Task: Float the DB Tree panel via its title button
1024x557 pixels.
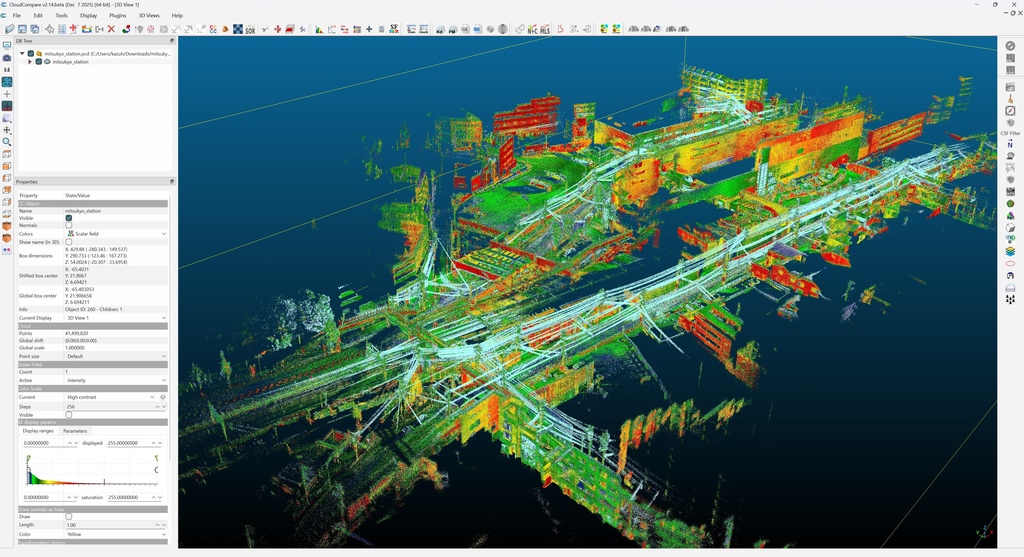Action: pyautogui.click(x=172, y=40)
